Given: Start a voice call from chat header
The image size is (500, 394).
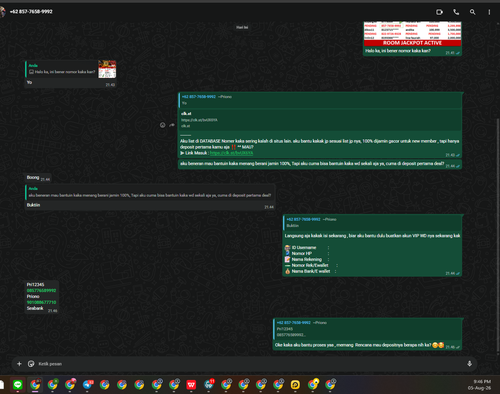Looking at the screenshot, I should [x=456, y=12].
